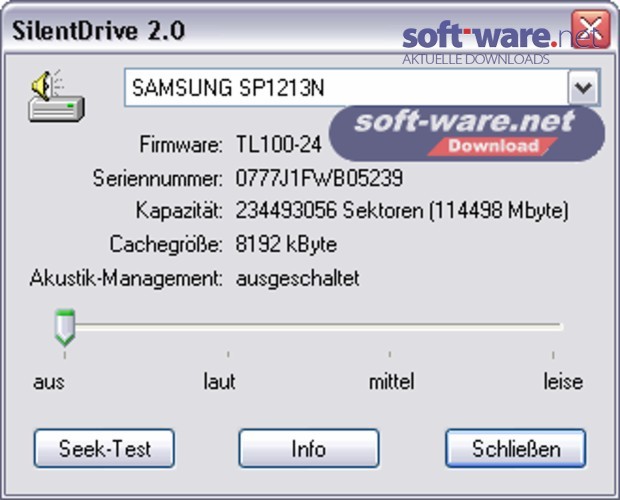Click the Cachegröße label
Screen dimensions: 620x500
click(x=166, y=244)
